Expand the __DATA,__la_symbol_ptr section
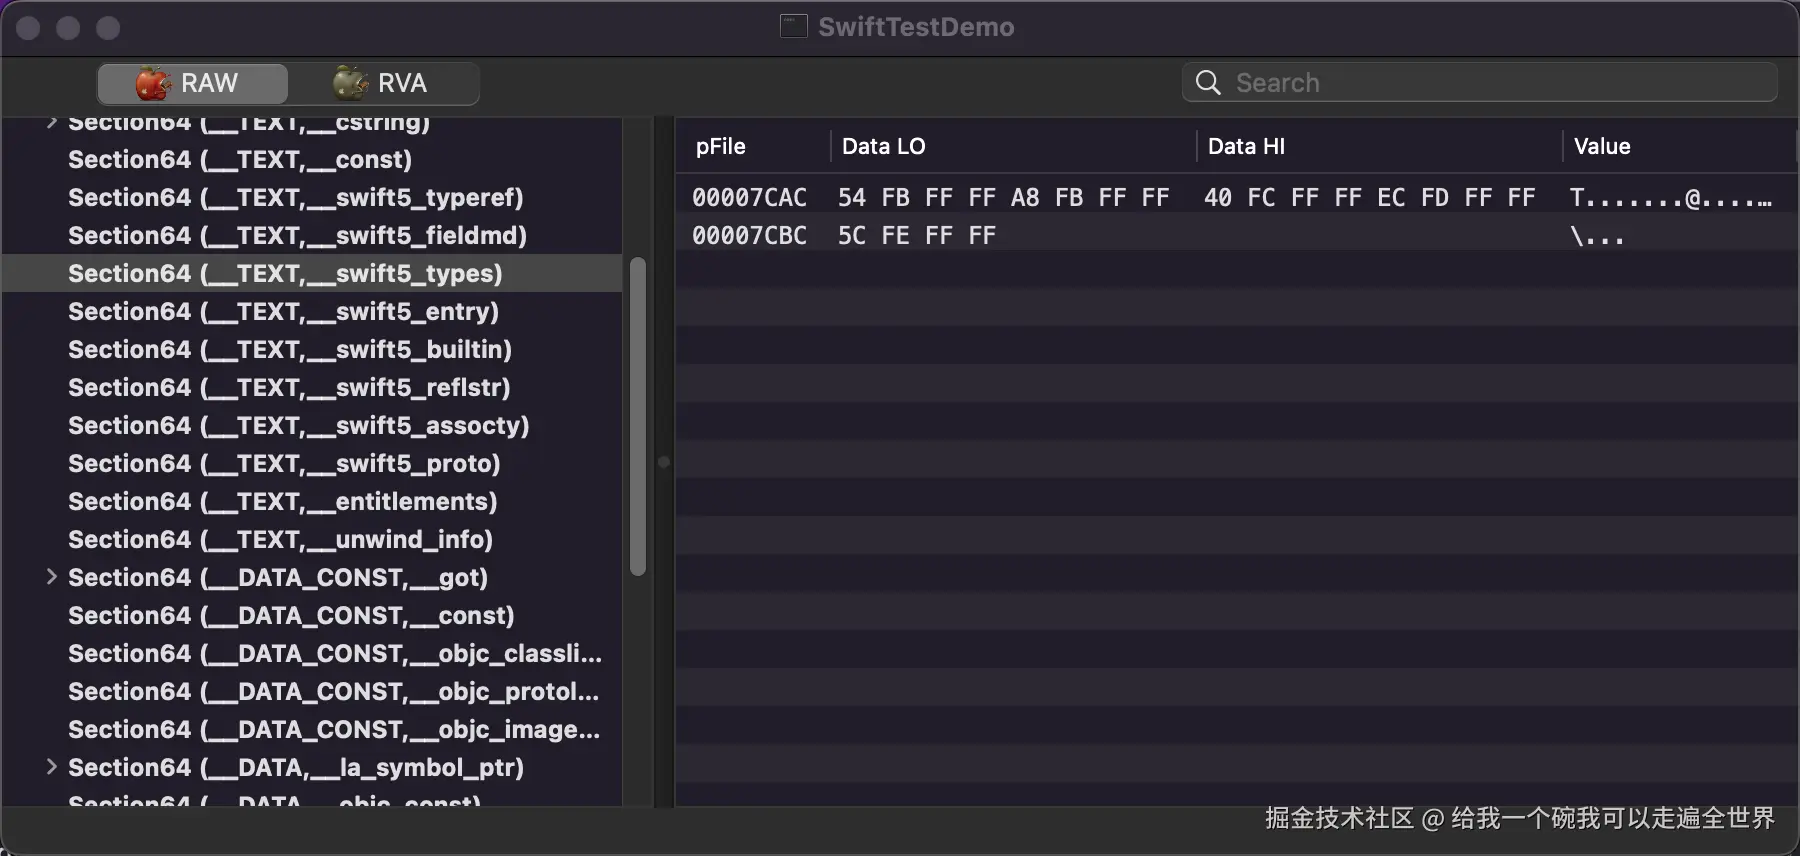Screen dimensions: 1800x856 pyautogui.click(x=52, y=767)
